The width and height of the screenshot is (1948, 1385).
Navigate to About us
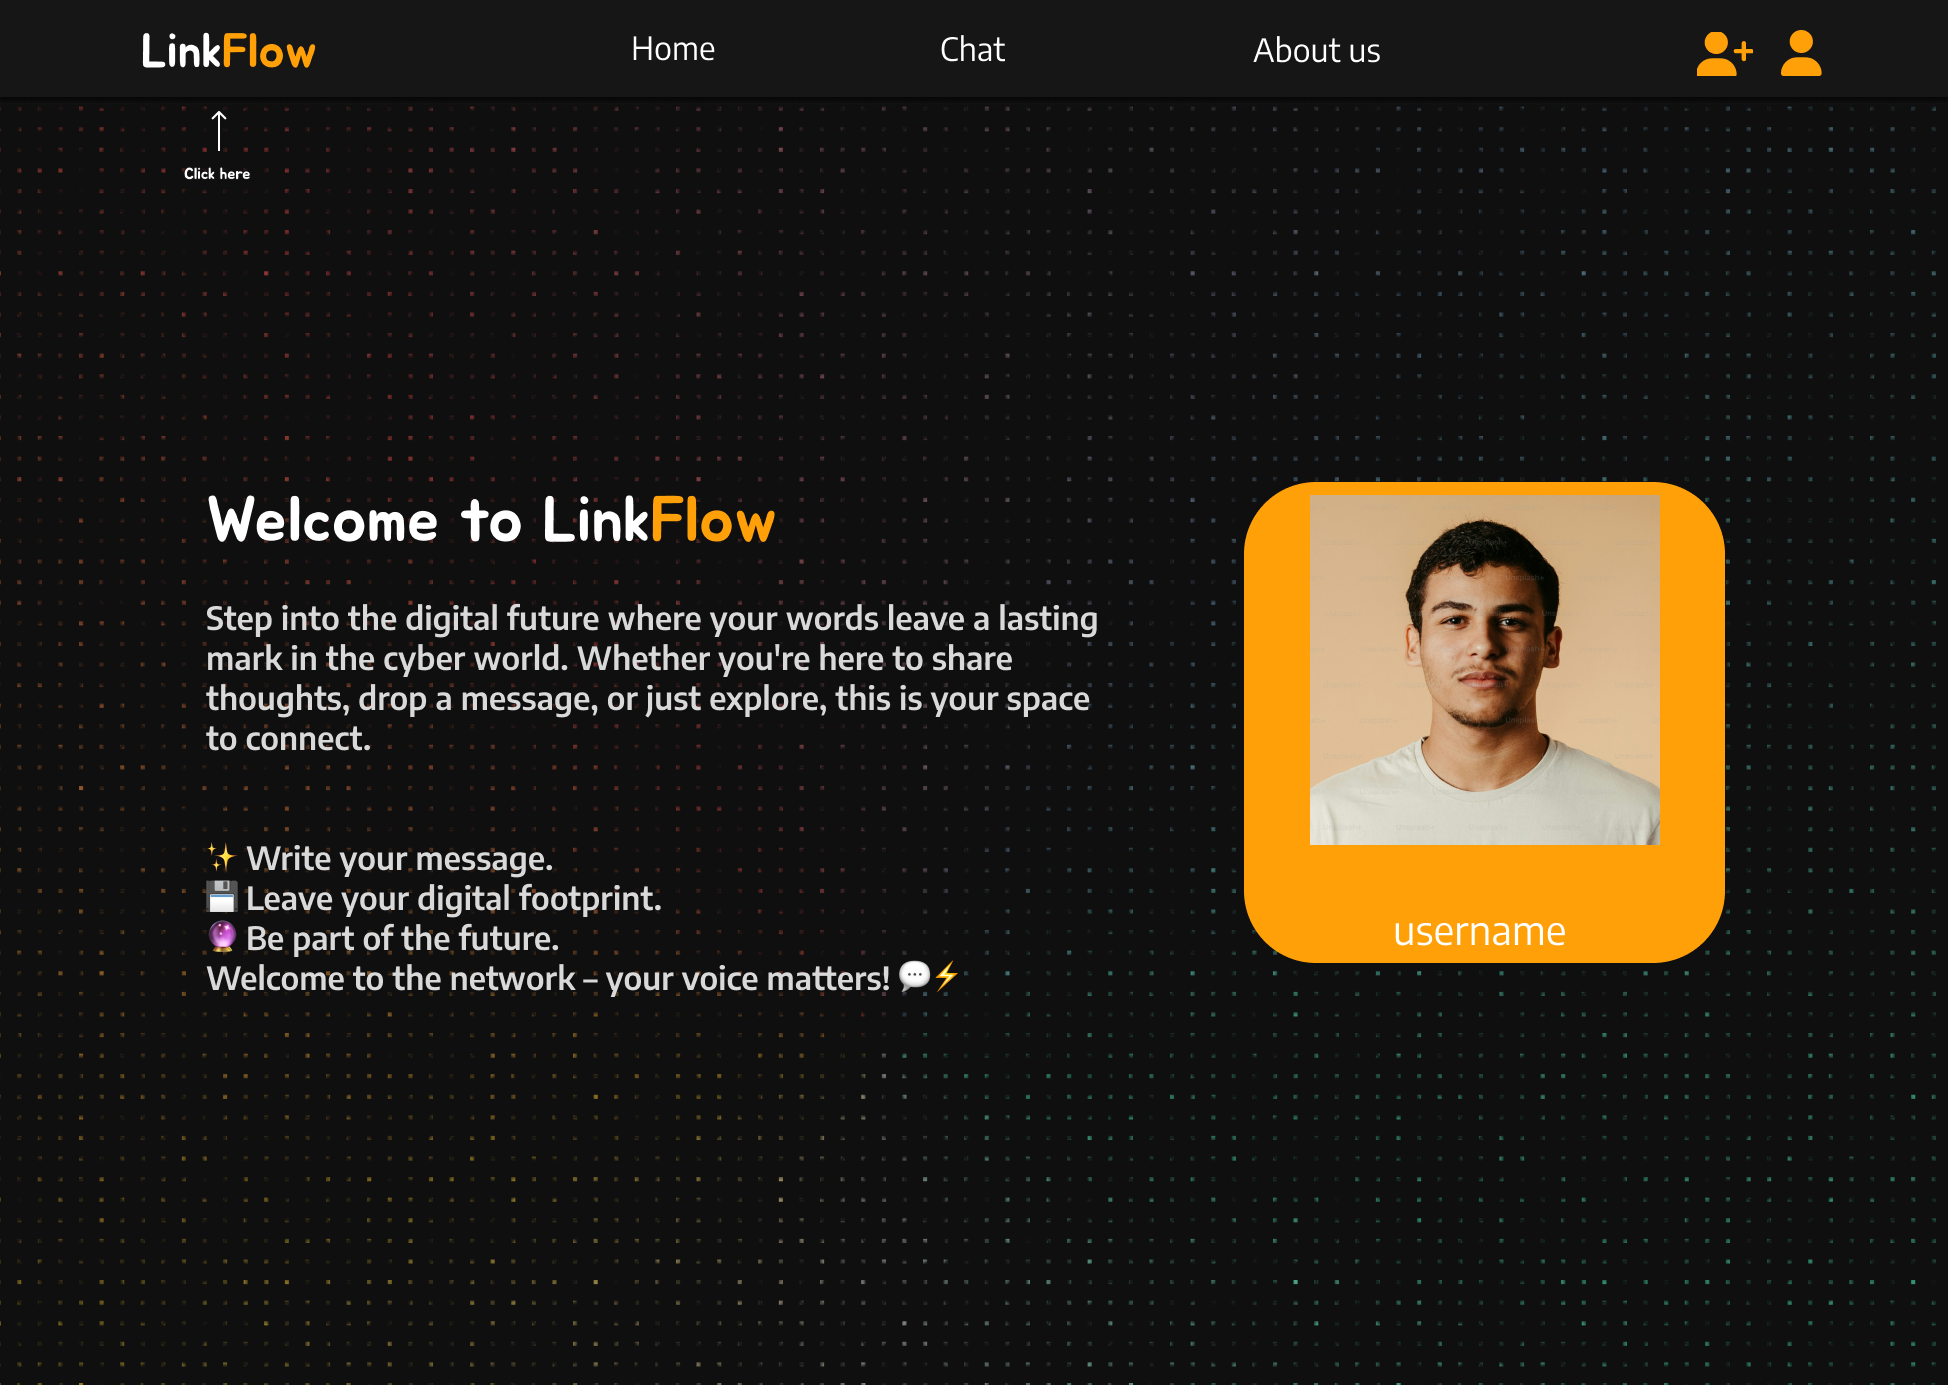point(1316,50)
